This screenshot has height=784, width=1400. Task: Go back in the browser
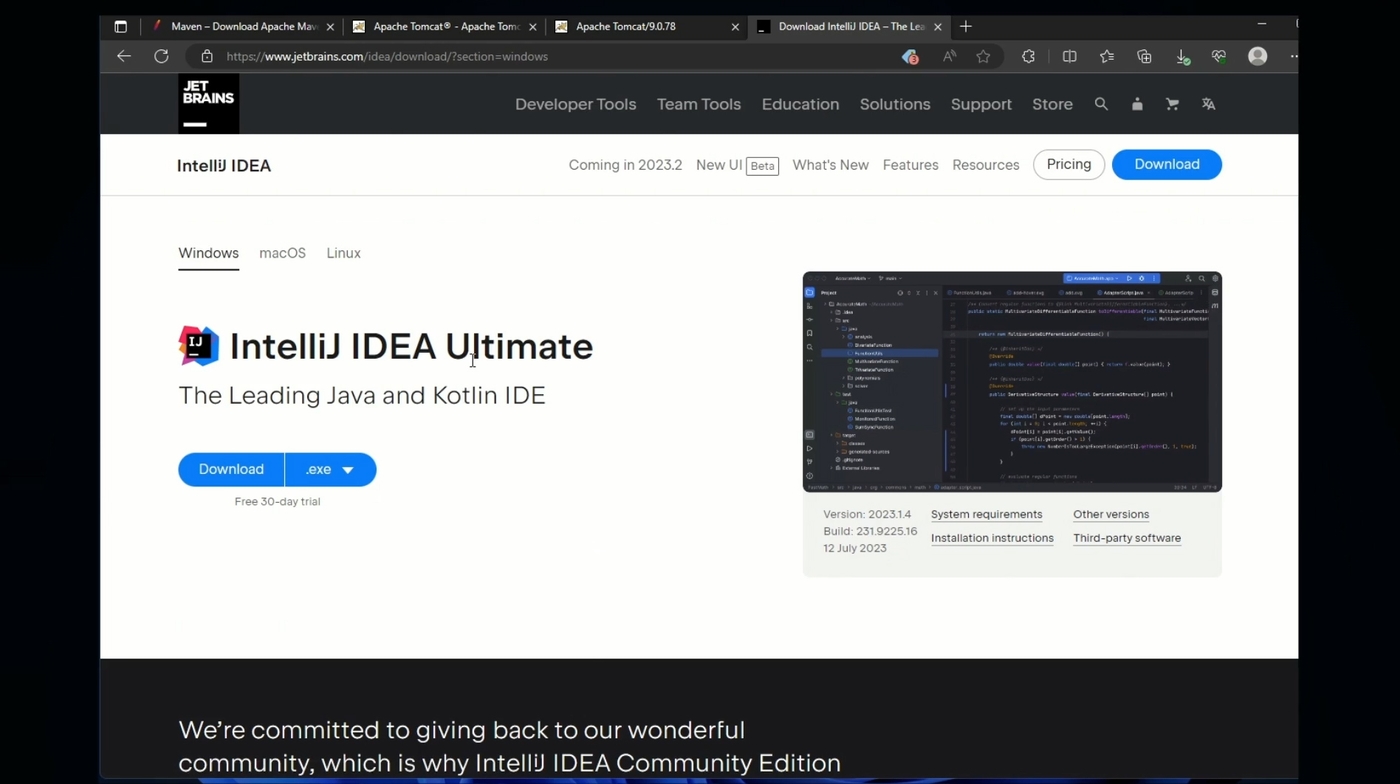(124, 56)
